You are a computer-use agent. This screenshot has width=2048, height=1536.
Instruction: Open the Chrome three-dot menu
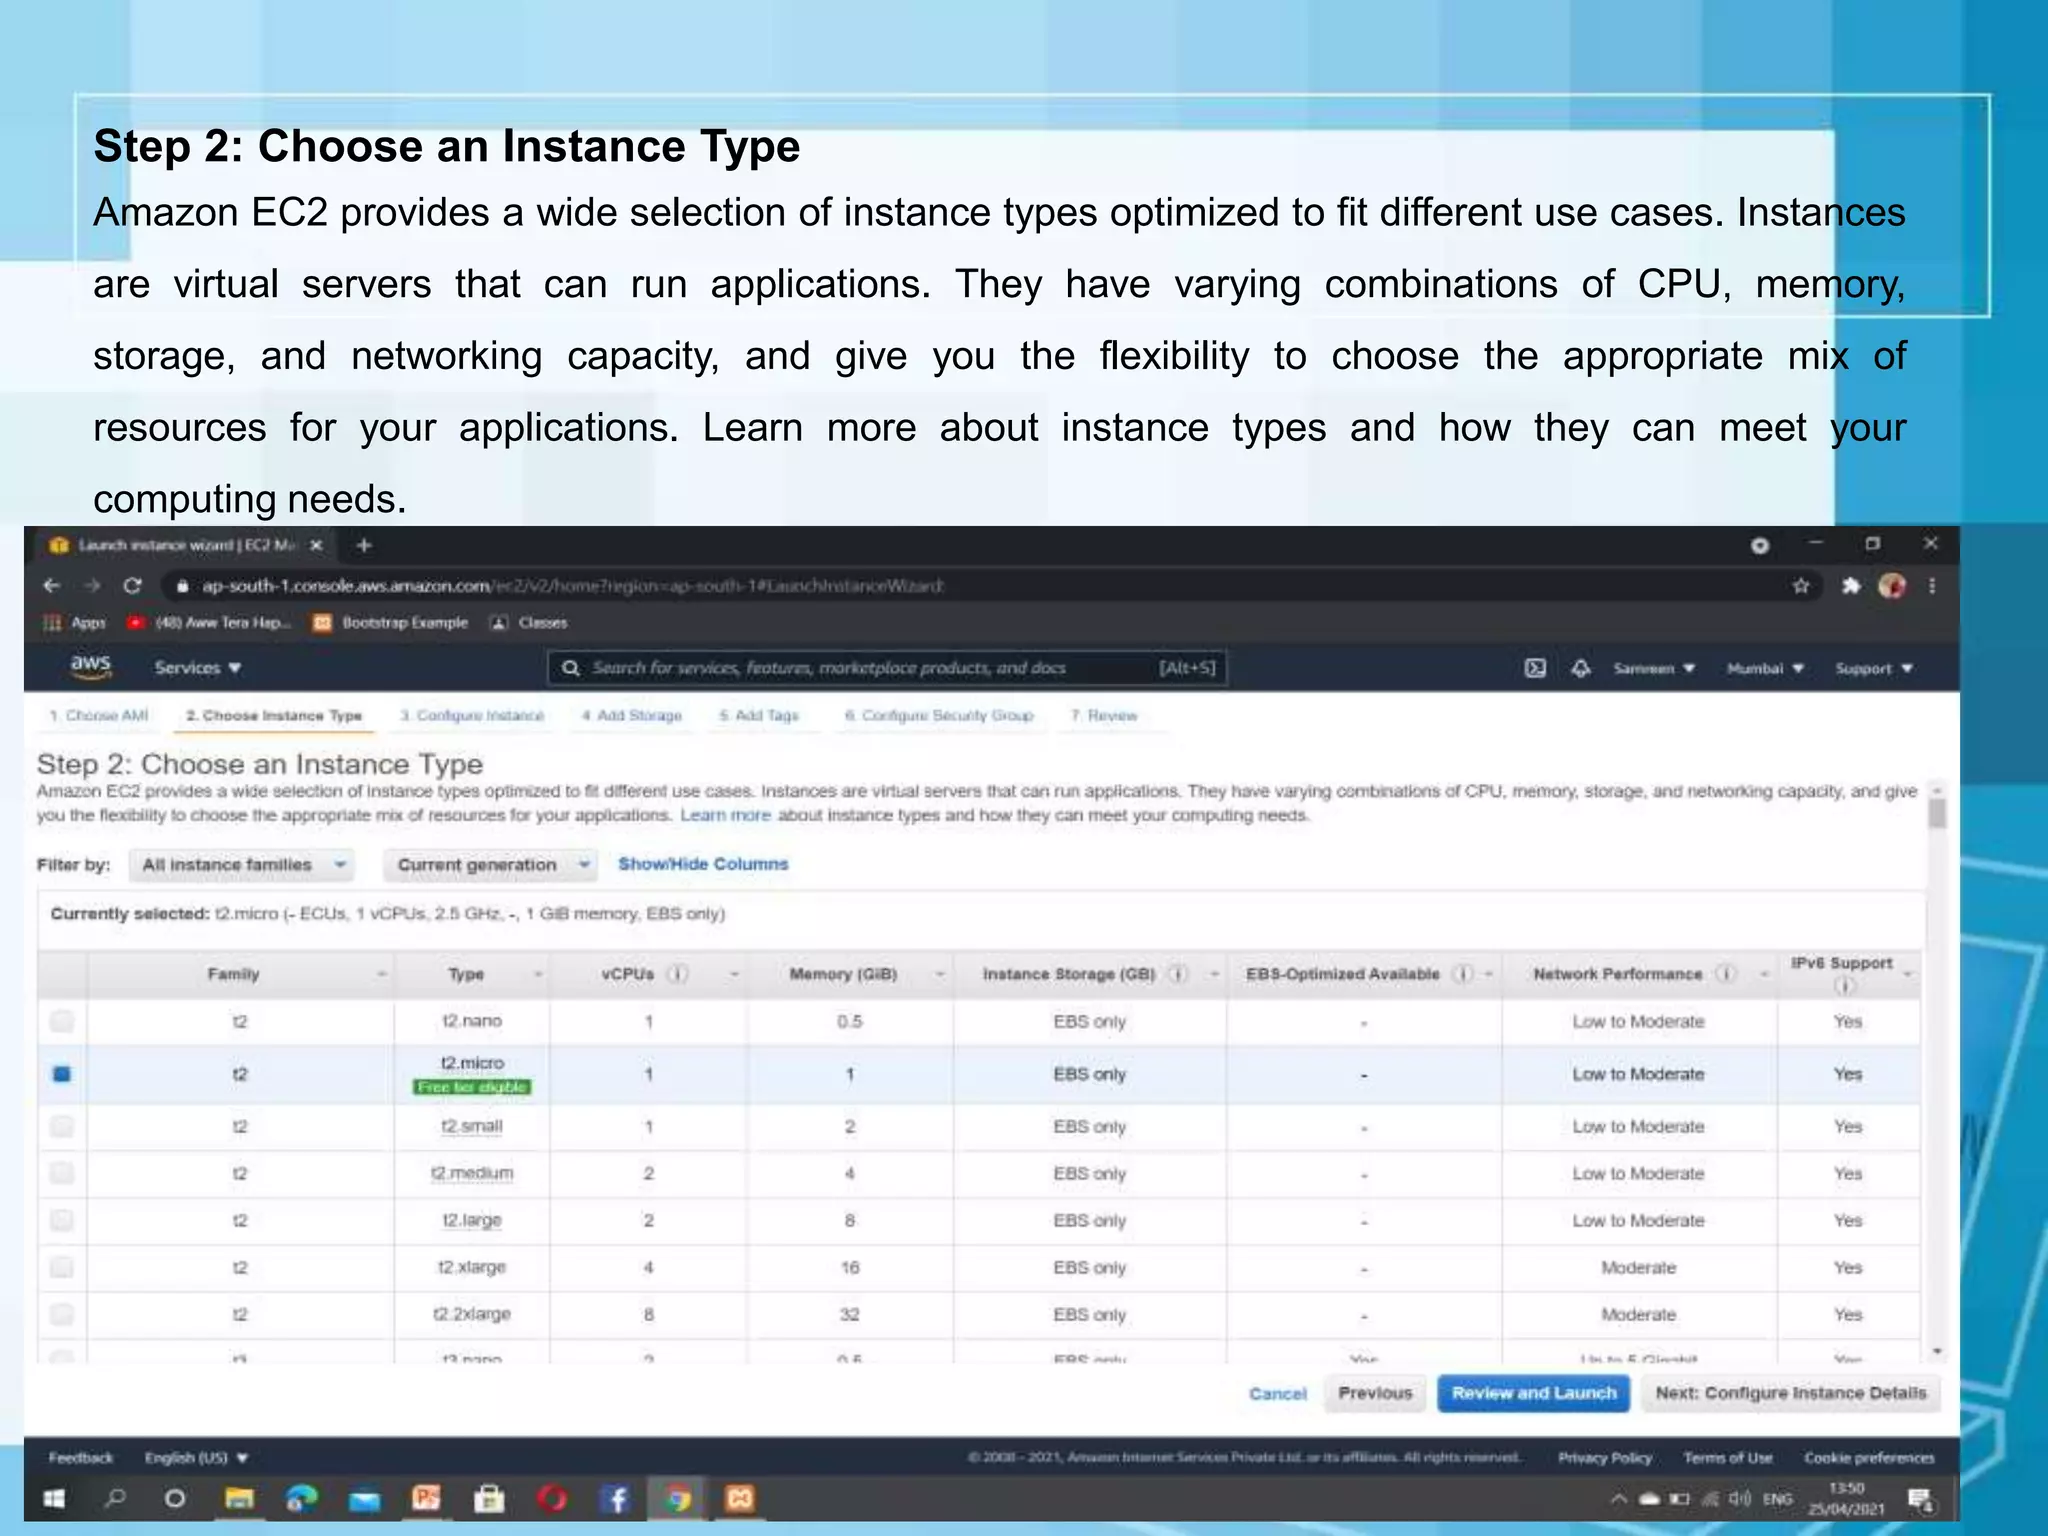1932,586
